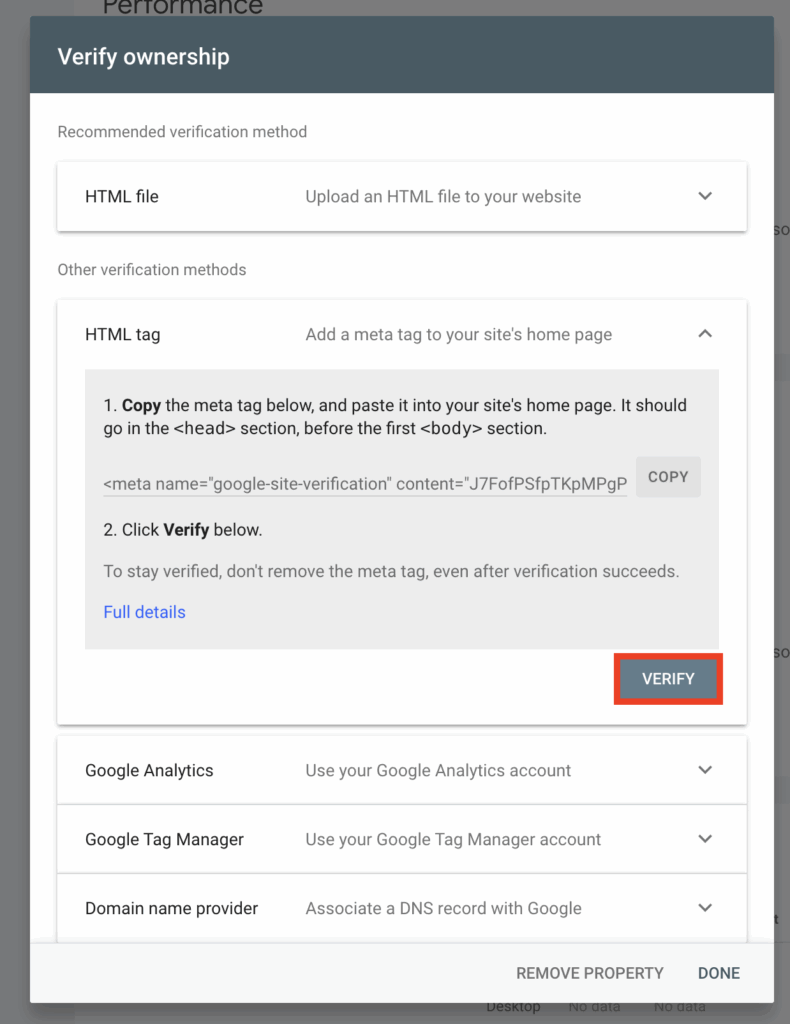Image resolution: width=790 pixels, height=1024 pixels.
Task: Click the HTML file method label
Action: coord(122,197)
